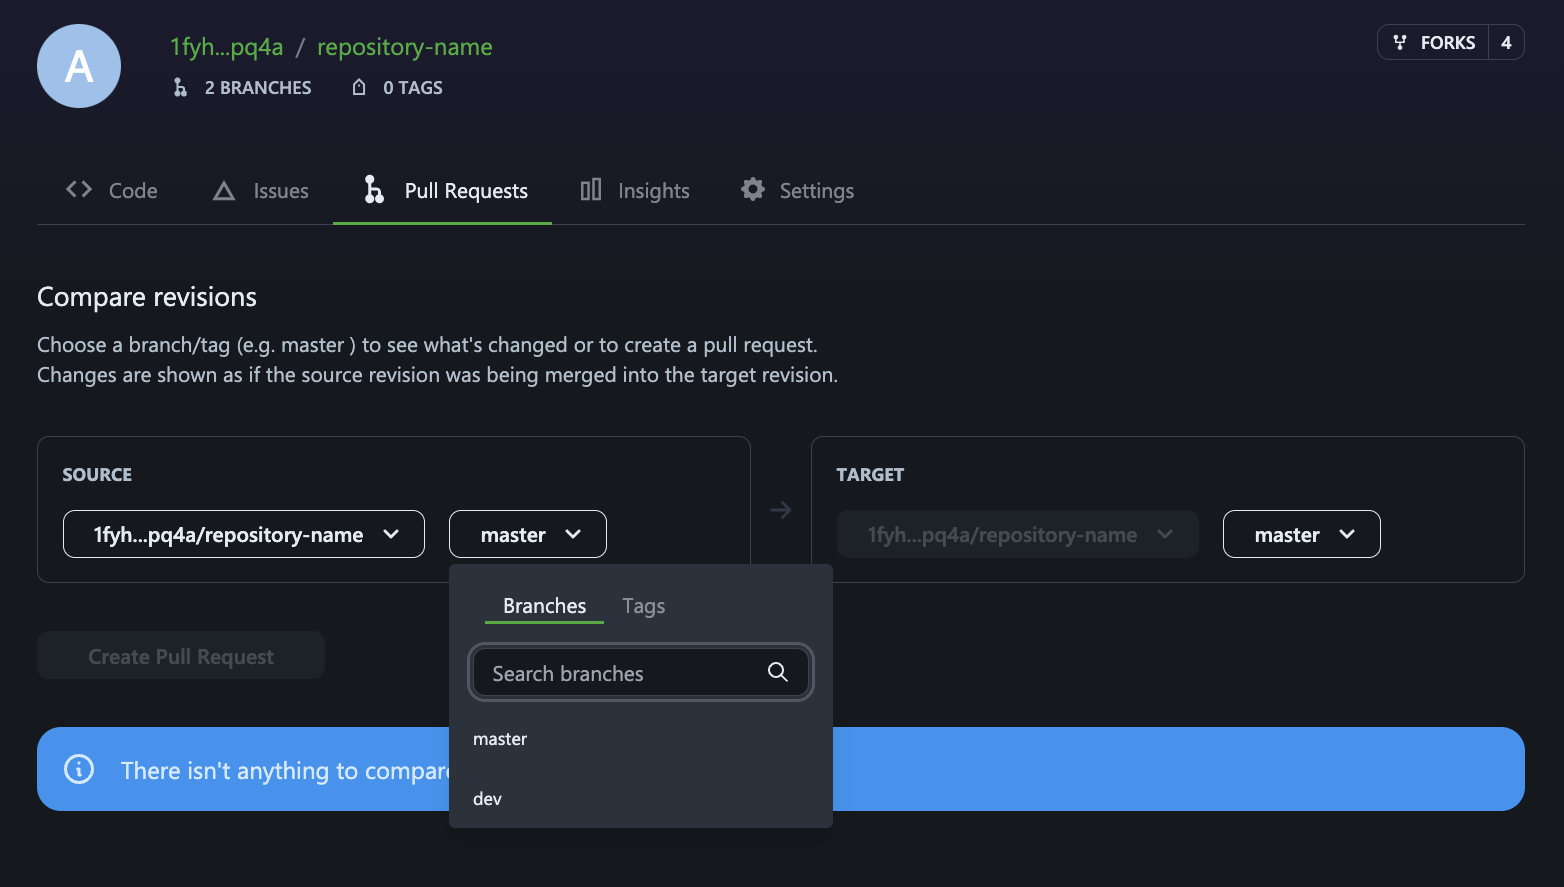1564x887 pixels.
Task: Click the forks count 4
Action: pyautogui.click(x=1506, y=42)
